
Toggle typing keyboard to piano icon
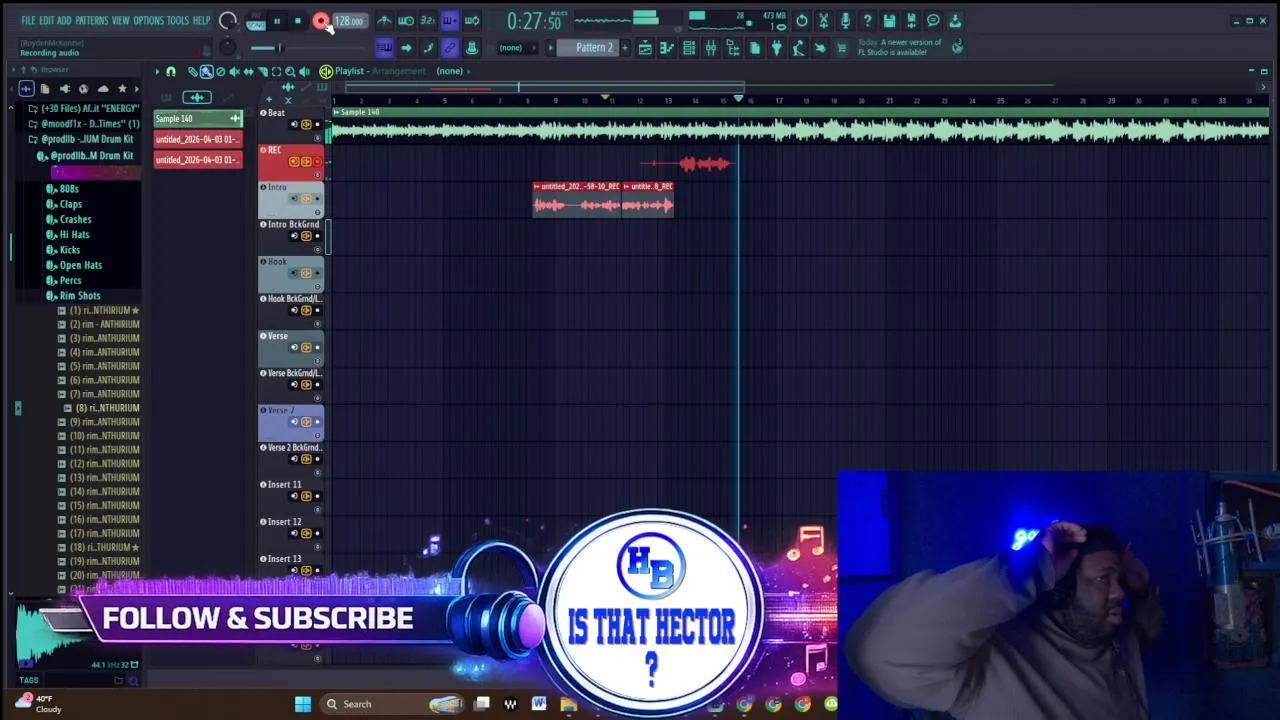coord(384,48)
